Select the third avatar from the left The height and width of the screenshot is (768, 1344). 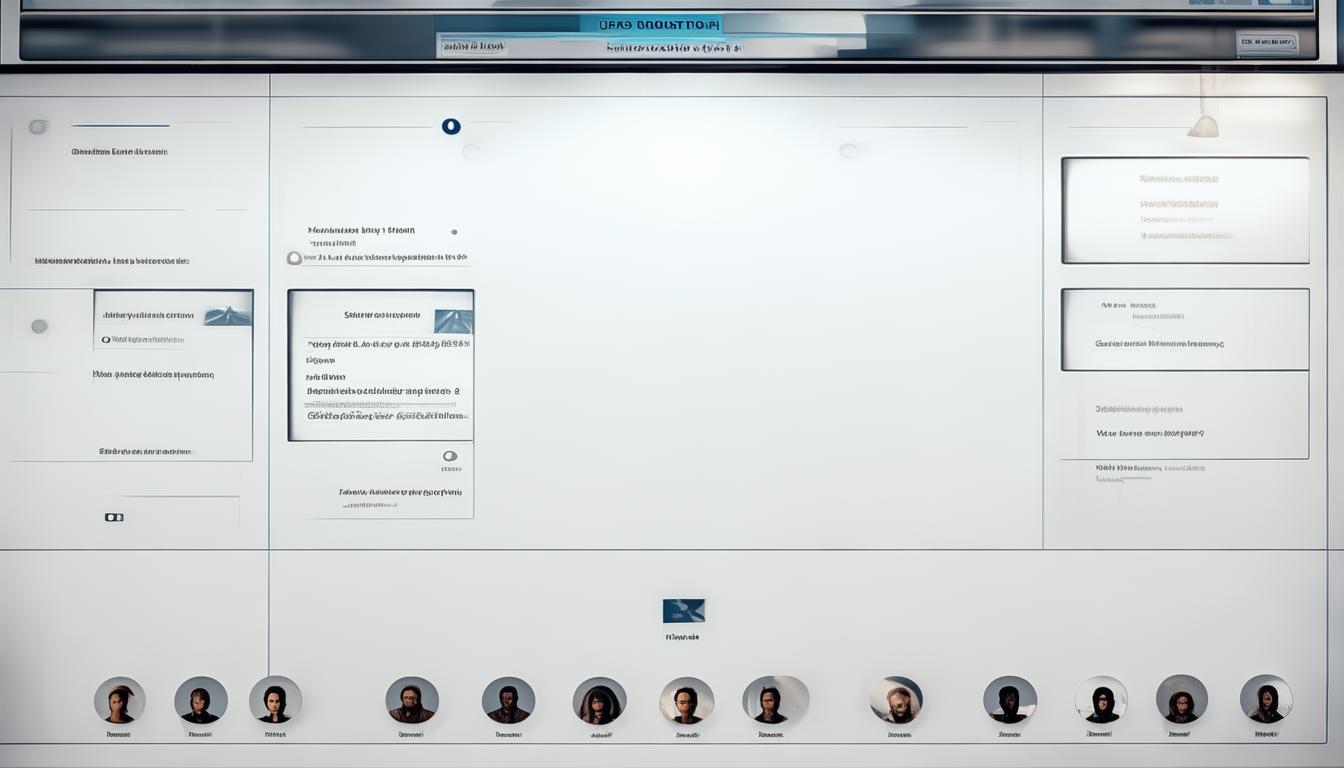(275, 700)
